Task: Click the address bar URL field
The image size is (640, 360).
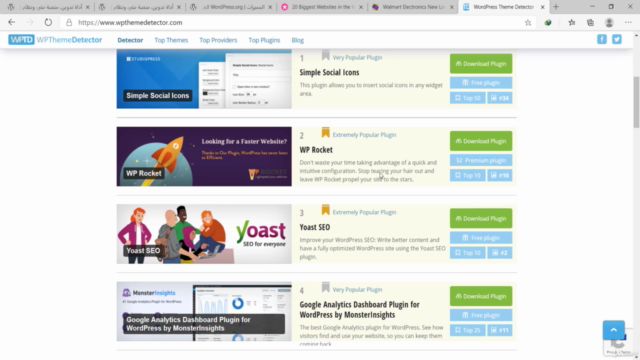Action: pos(294,22)
